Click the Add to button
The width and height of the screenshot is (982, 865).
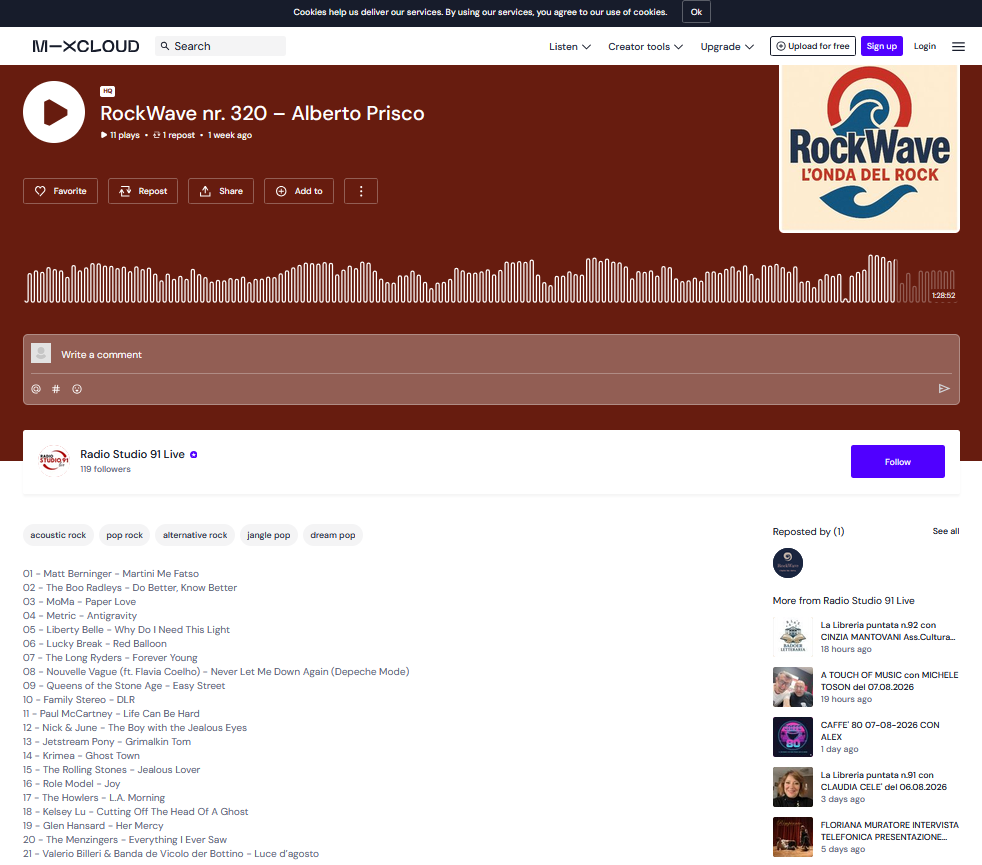pos(299,191)
